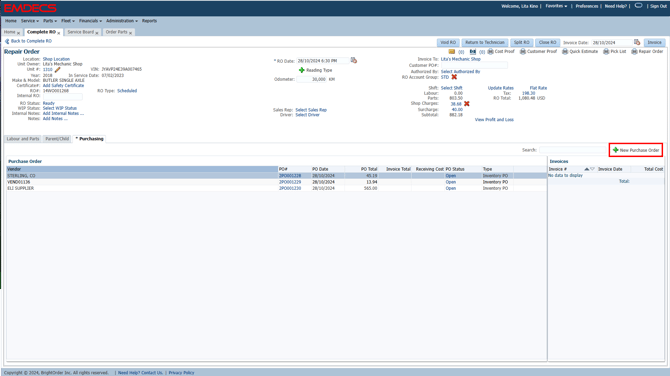
Task: Click the pencil icon beside Unit number
Action: click(57, 69)
